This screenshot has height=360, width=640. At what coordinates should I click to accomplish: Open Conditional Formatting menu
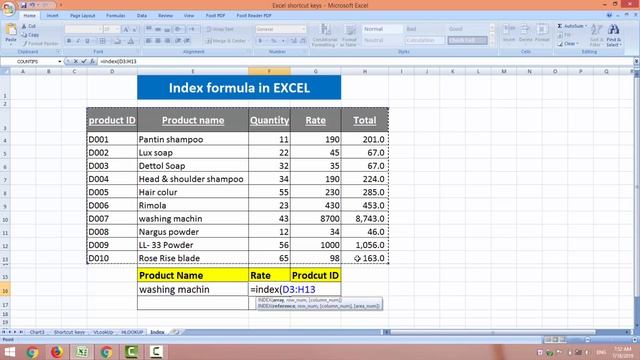point(324,35)
